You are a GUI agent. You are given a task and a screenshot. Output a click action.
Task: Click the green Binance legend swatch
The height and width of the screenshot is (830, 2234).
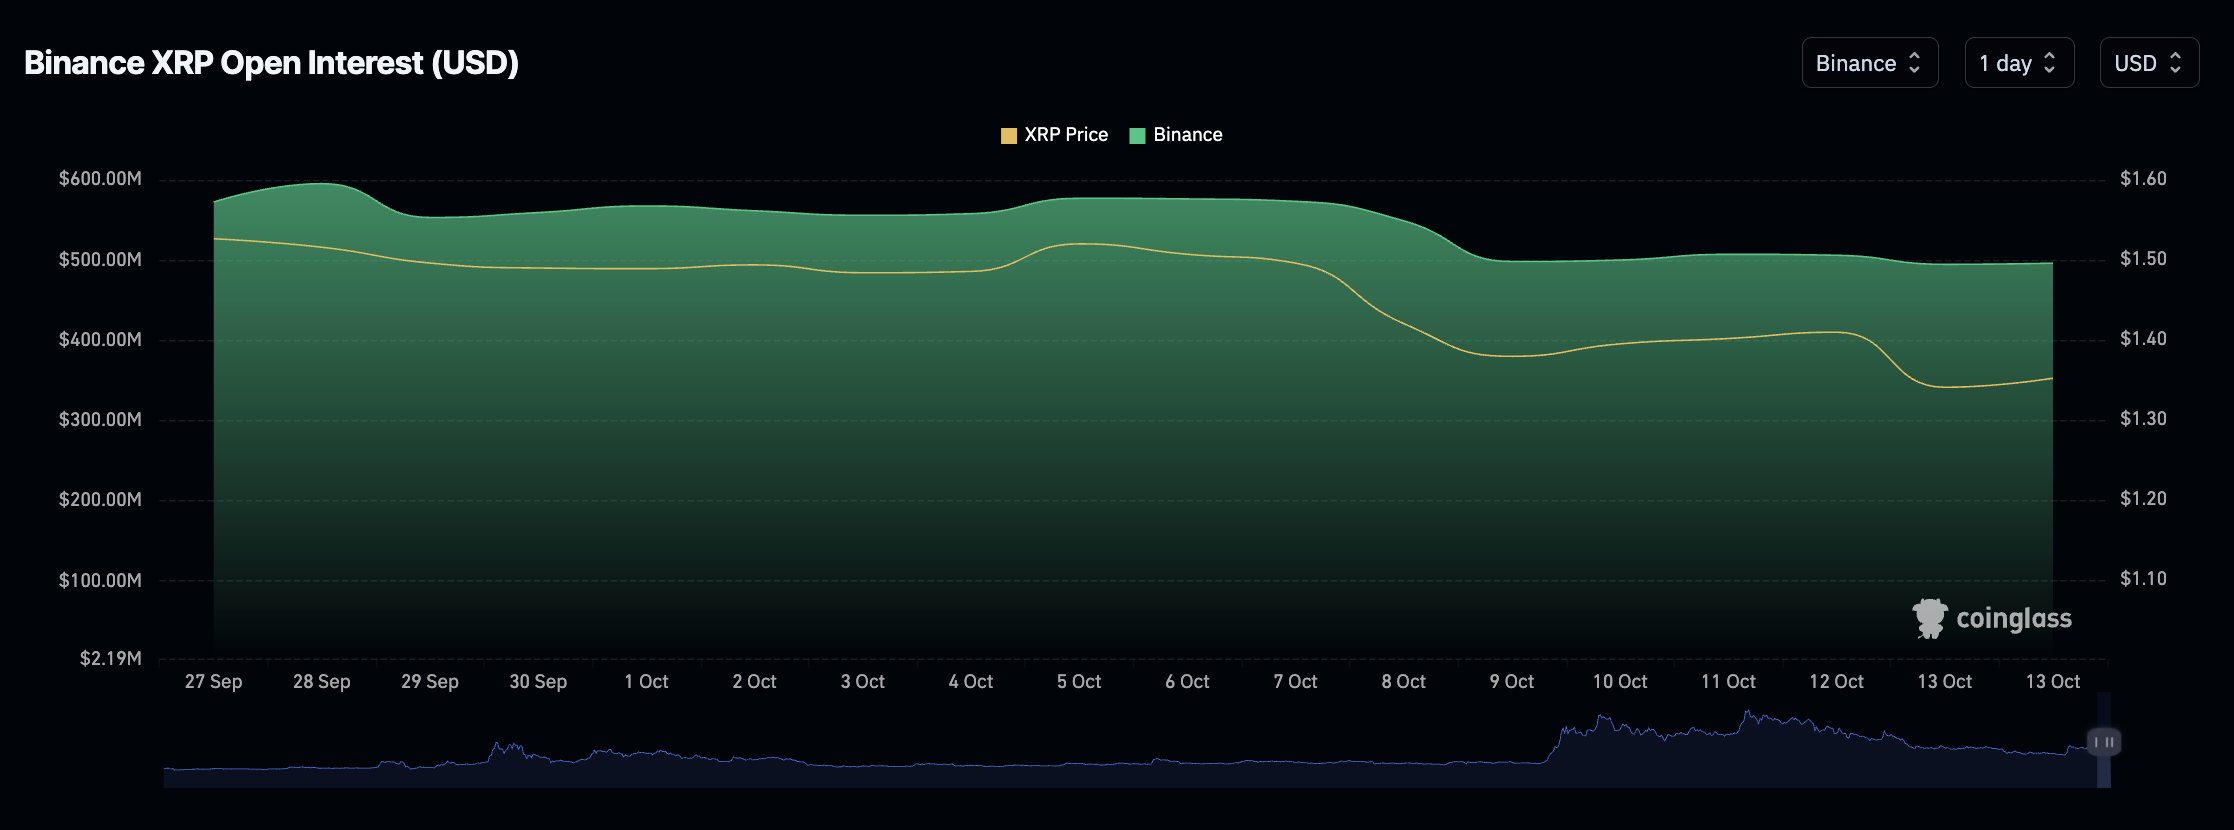pyautogui.click(x=1137, y=136)
